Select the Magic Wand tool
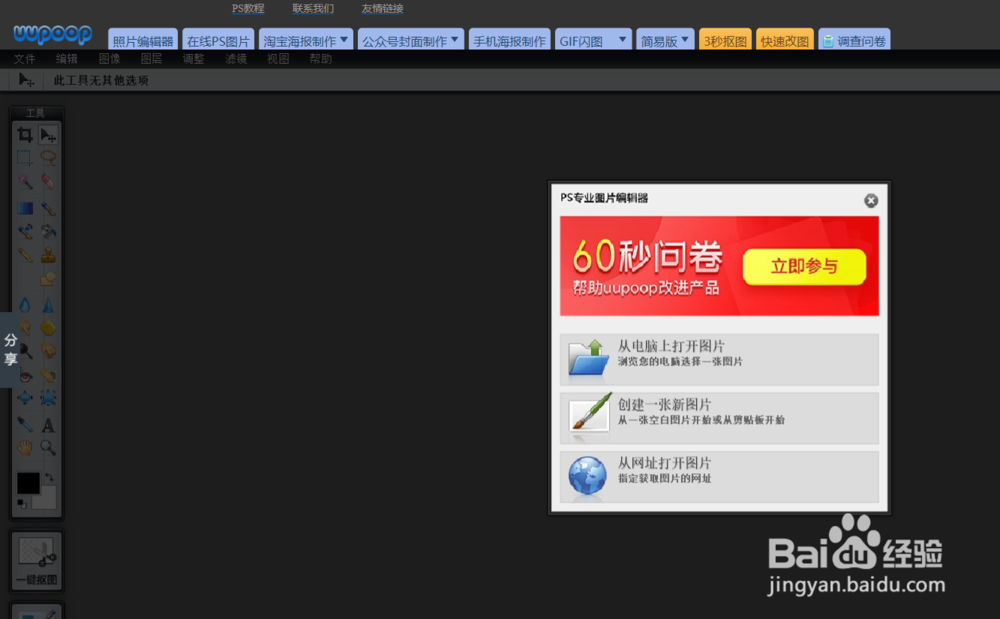 point(25,182)
